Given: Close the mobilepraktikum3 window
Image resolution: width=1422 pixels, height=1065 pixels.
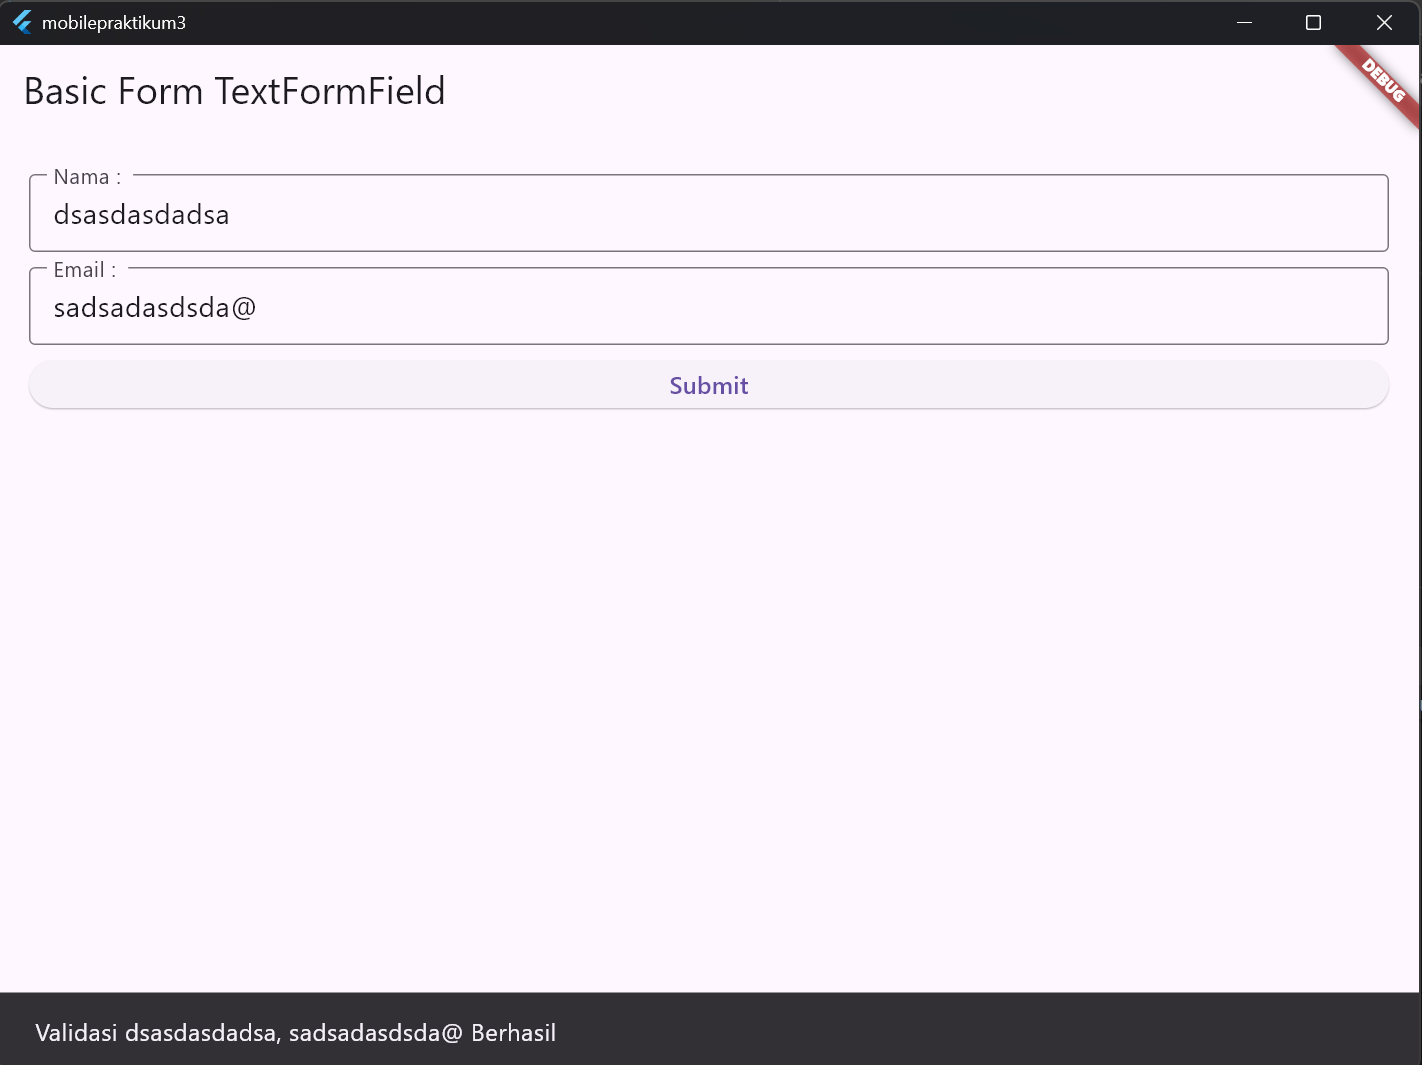Looking at the screenshot, I should click(x=1384, y=22).
